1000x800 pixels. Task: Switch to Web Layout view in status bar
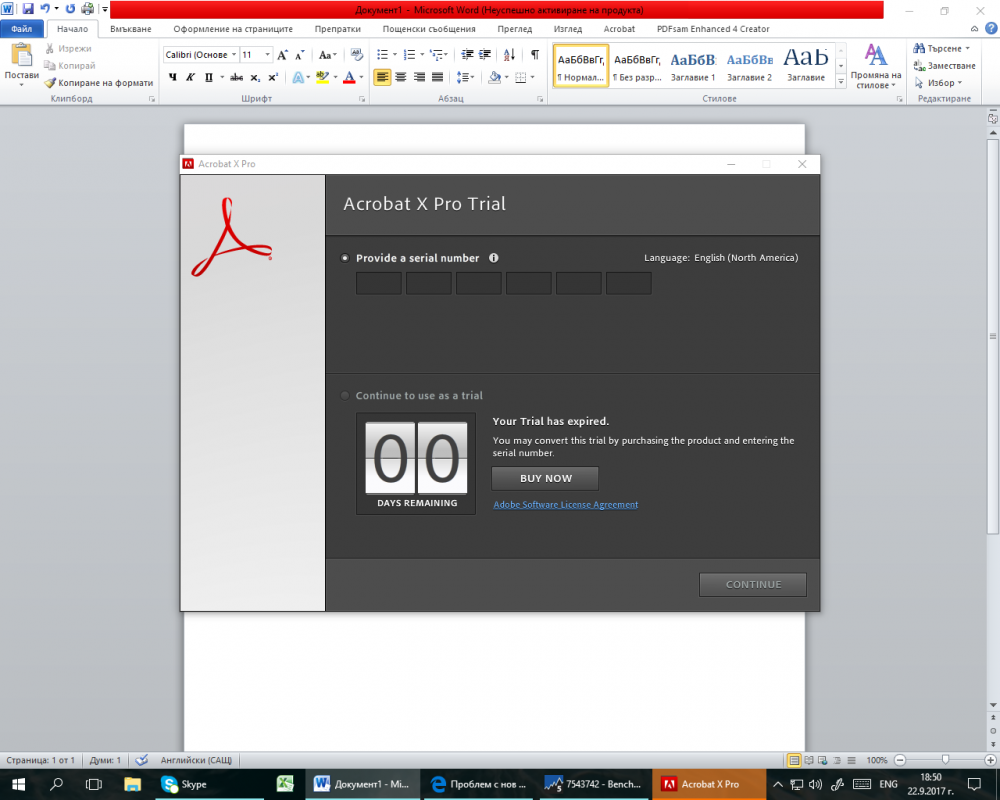(823, 760)
